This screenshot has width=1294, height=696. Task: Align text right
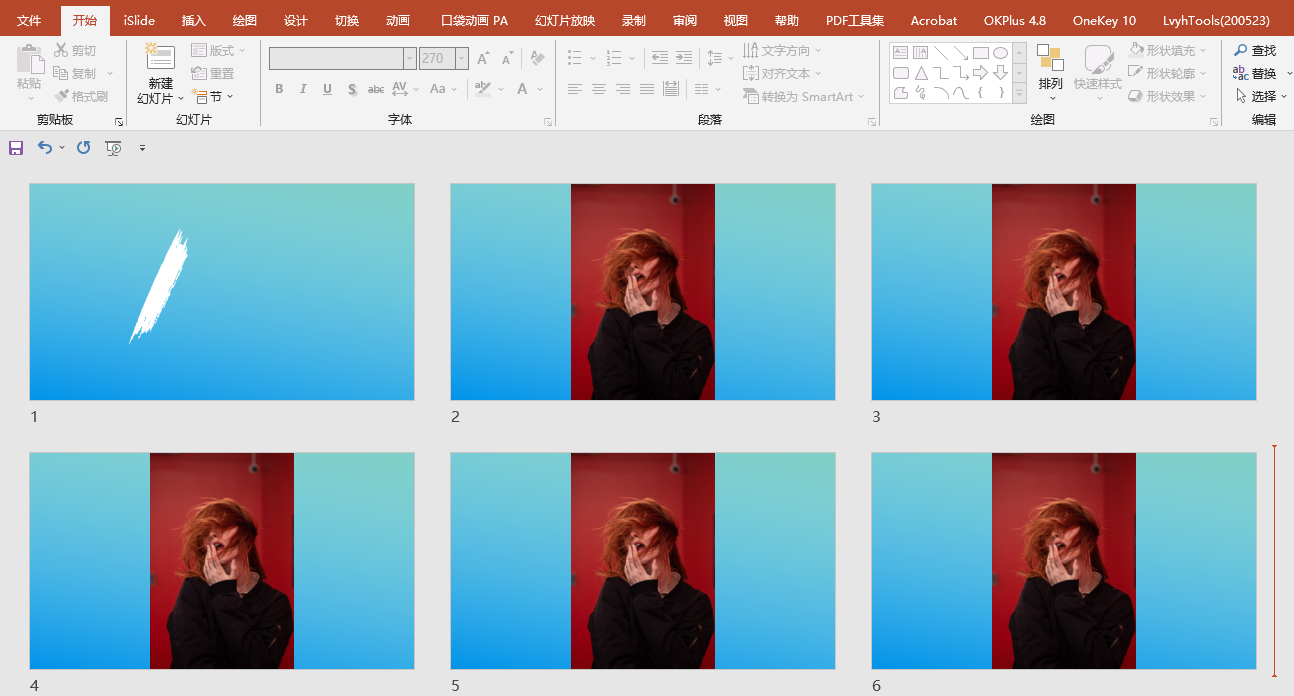(x=622, y=89)
